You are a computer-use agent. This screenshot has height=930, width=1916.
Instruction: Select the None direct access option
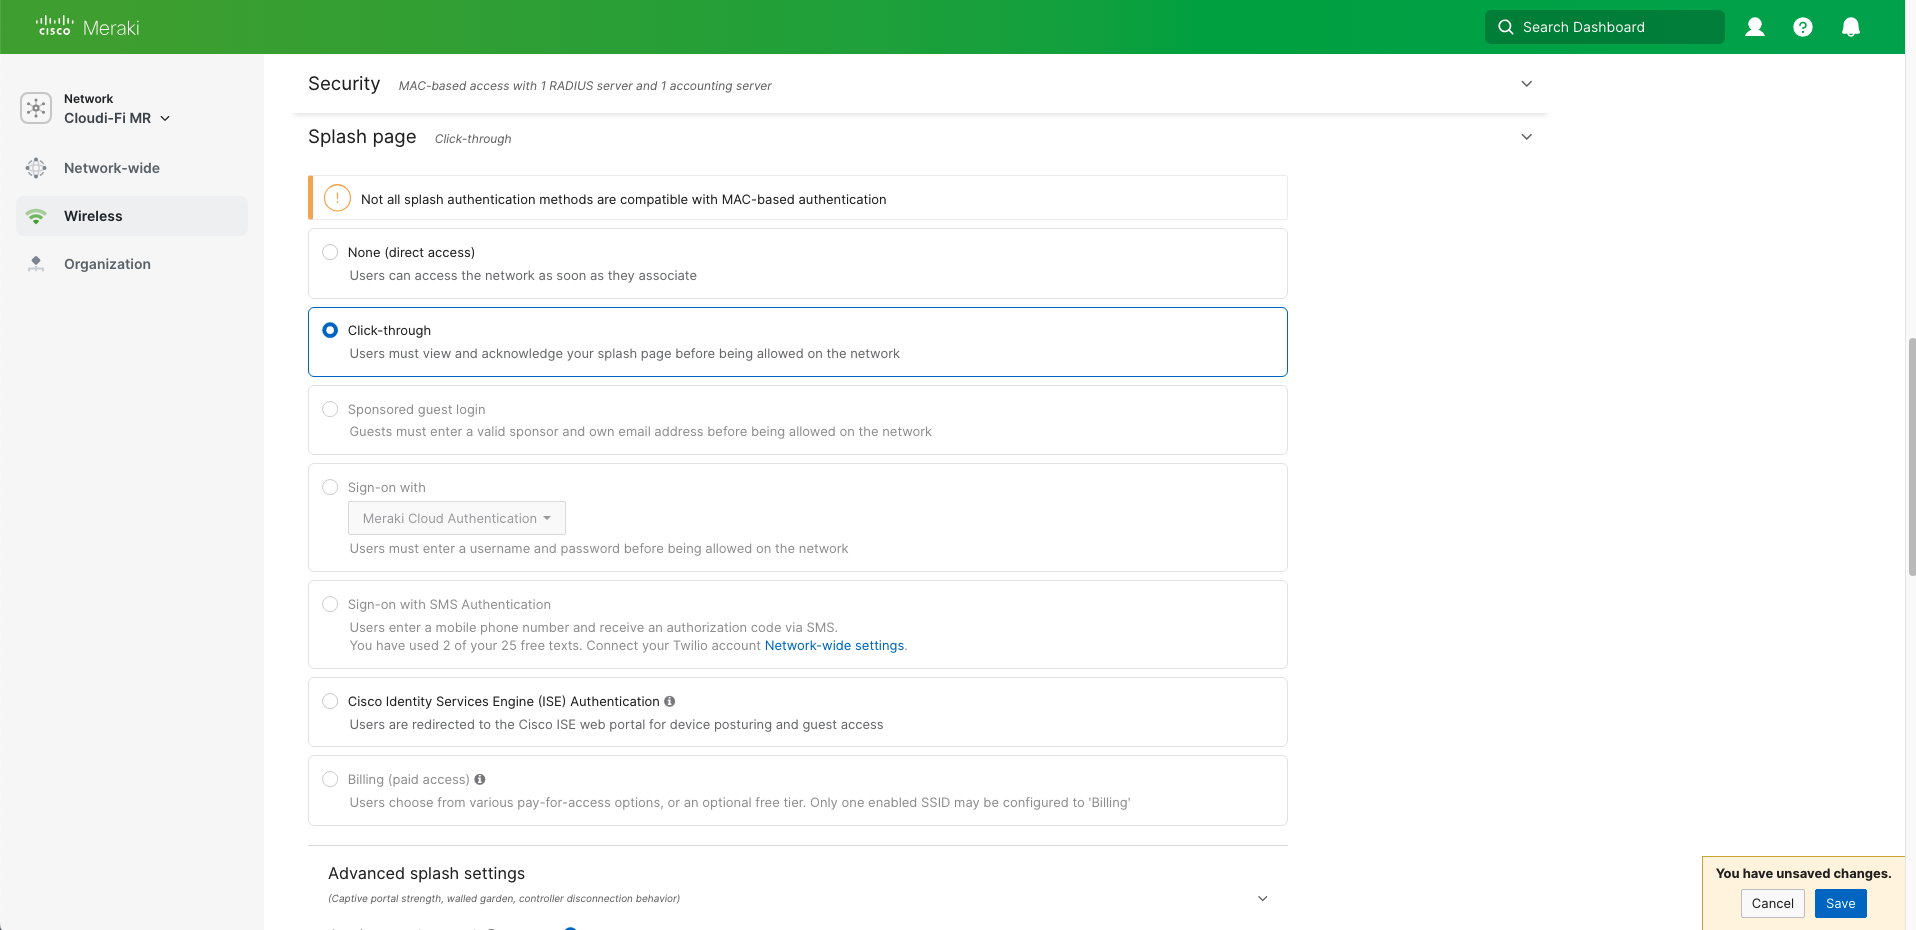(x=330, y=252)
